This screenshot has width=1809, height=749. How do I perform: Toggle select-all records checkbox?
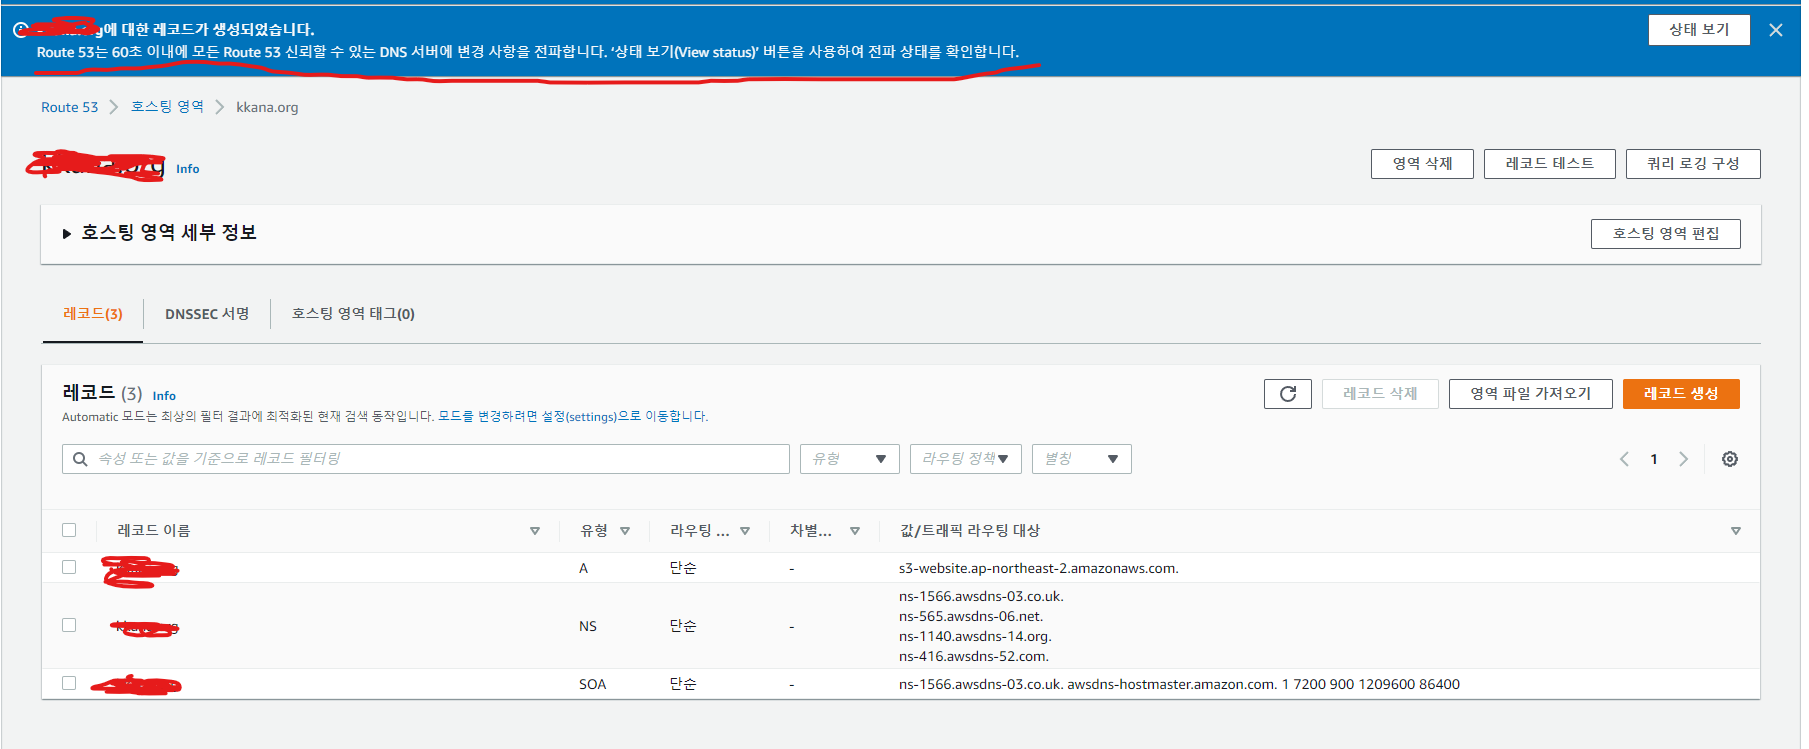69,530
